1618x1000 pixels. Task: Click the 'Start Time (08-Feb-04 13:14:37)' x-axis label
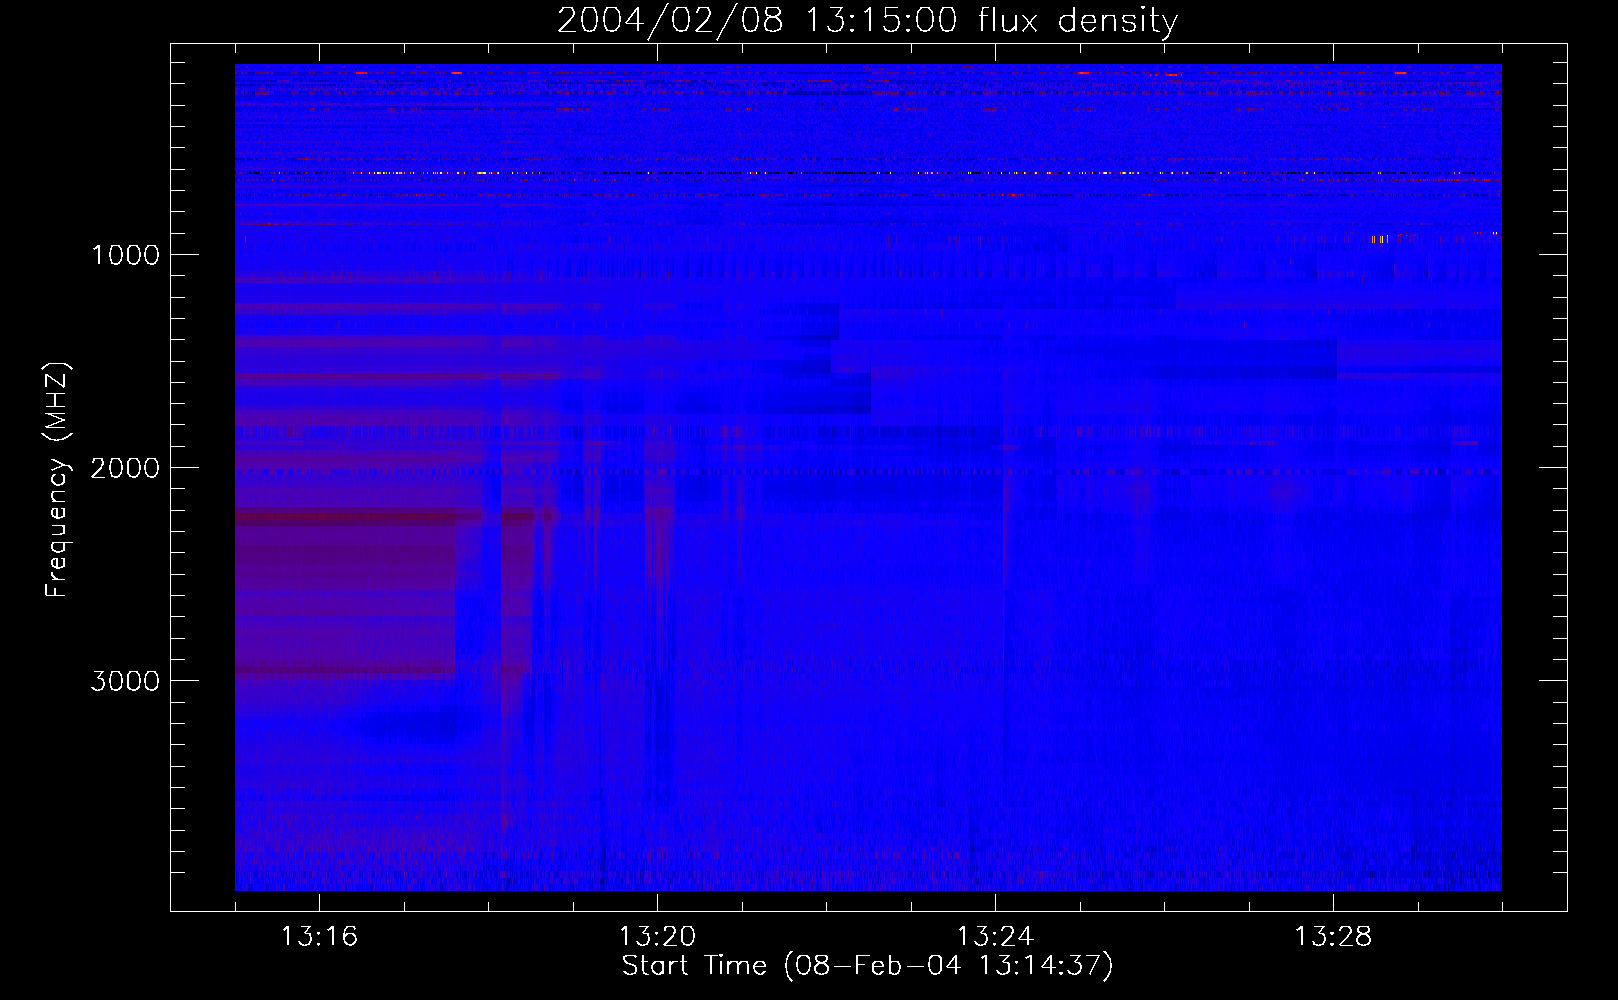pyautogui.click(x=867, y=966)
